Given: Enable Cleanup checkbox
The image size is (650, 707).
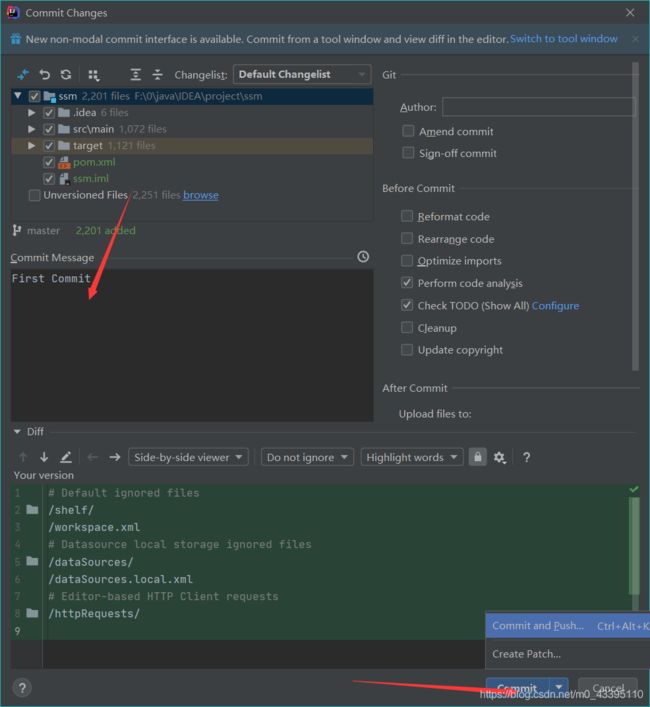Looking at the screenshot, I should tap(407, 327).
